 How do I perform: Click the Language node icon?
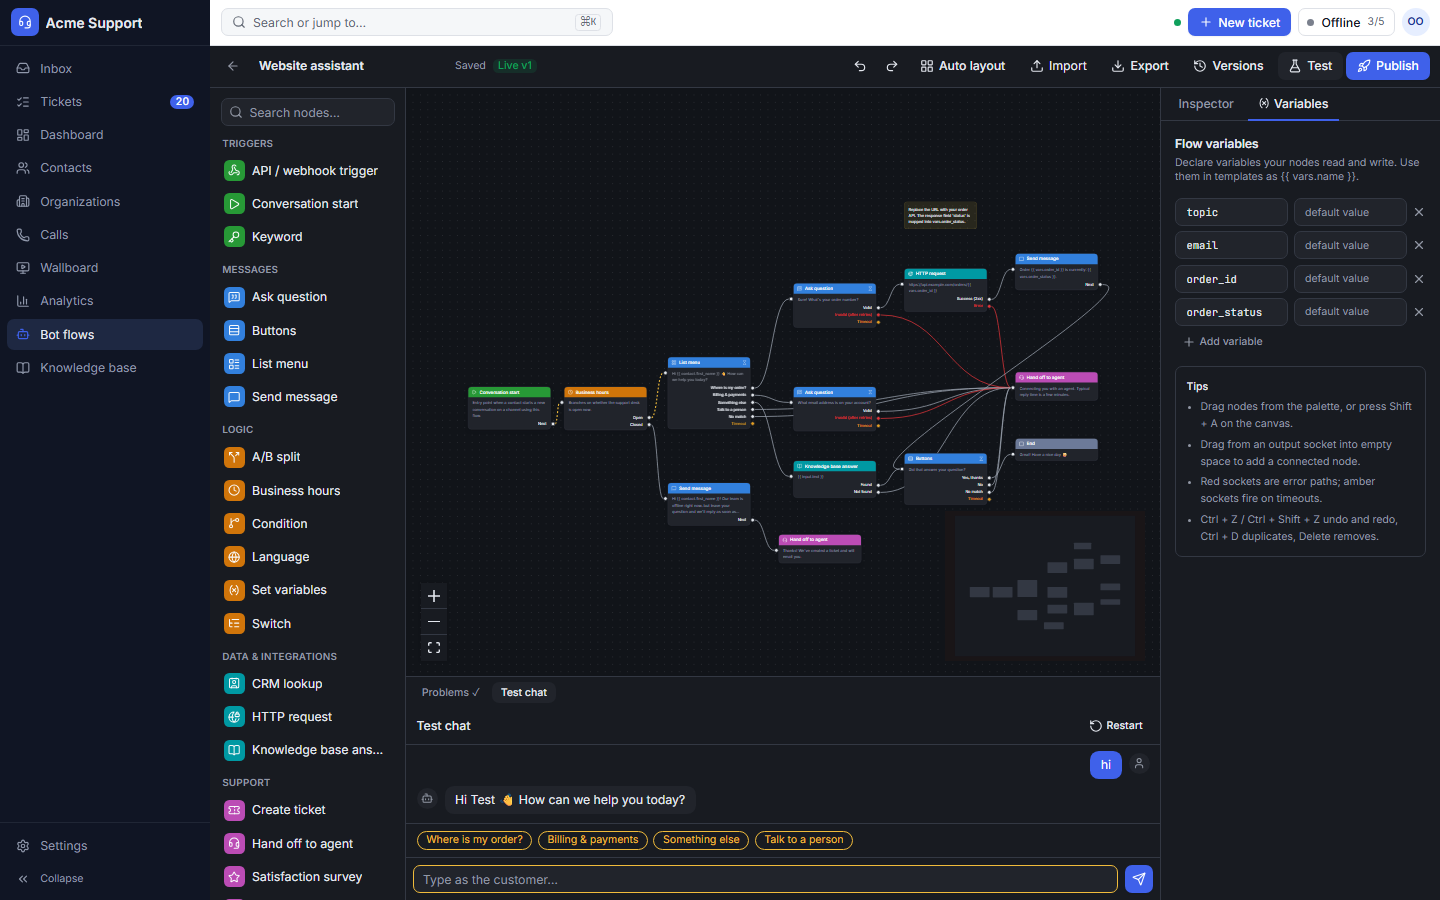click(234, 557)
